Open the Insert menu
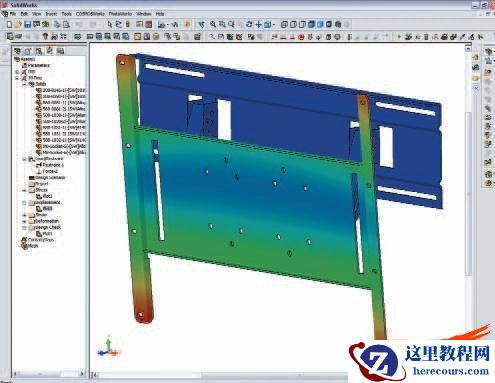 coord(51,14)
